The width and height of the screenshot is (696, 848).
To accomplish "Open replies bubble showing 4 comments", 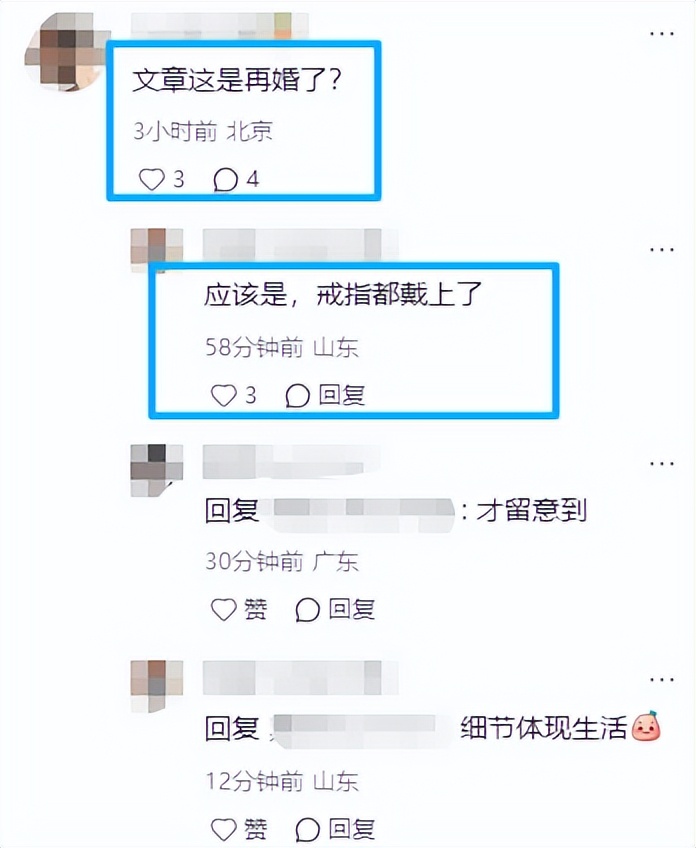I will [226, 180].
